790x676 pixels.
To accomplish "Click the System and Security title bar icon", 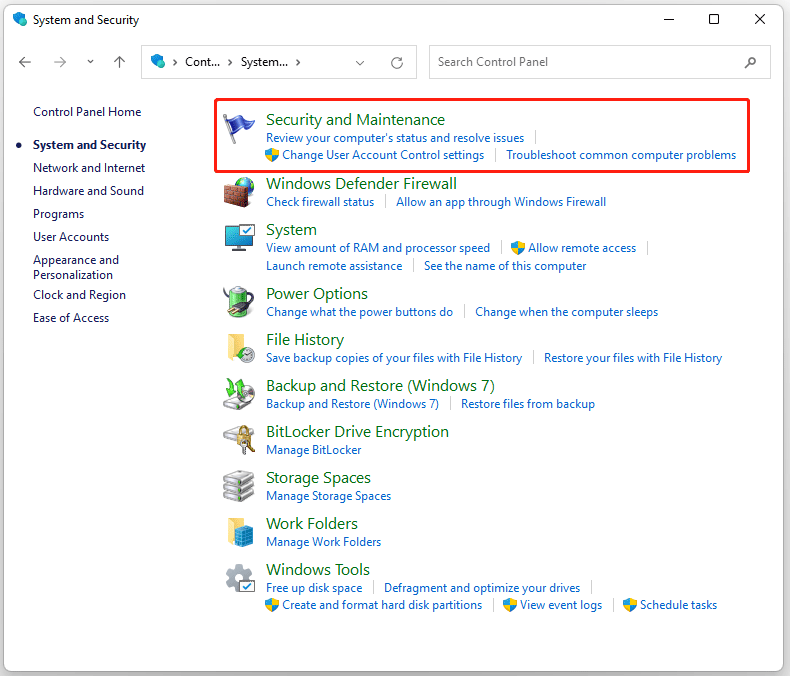I will (x=20, y=20).
